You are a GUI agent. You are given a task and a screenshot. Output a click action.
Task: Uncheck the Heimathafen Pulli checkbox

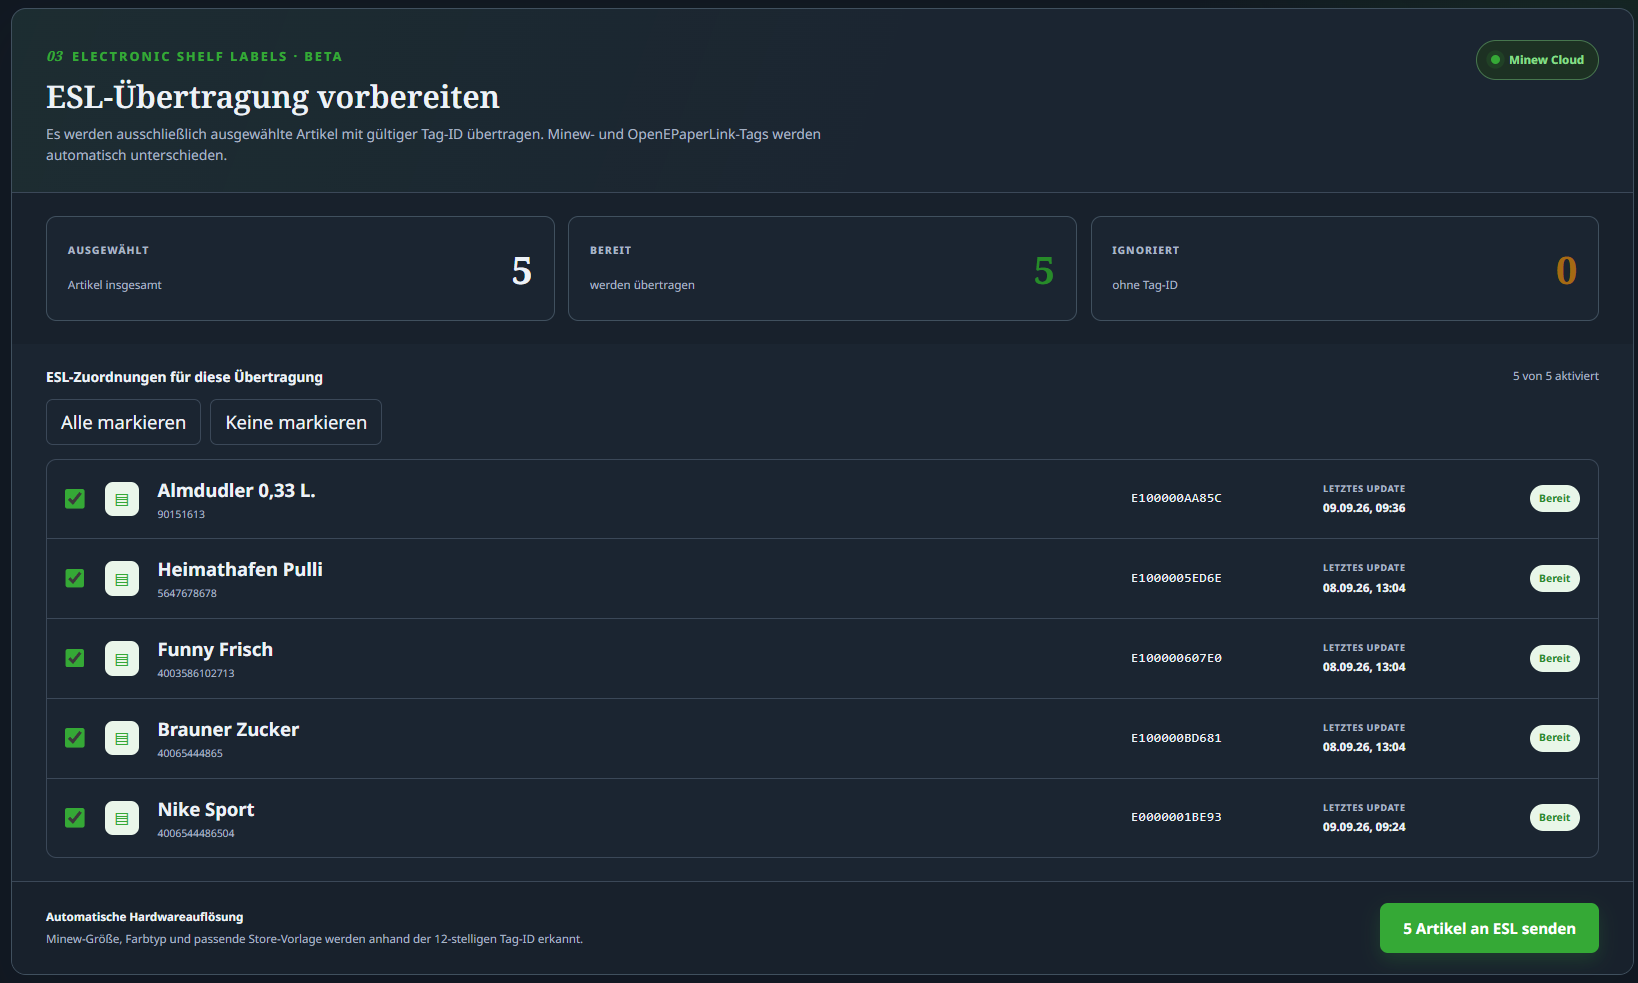pos(75,578)
